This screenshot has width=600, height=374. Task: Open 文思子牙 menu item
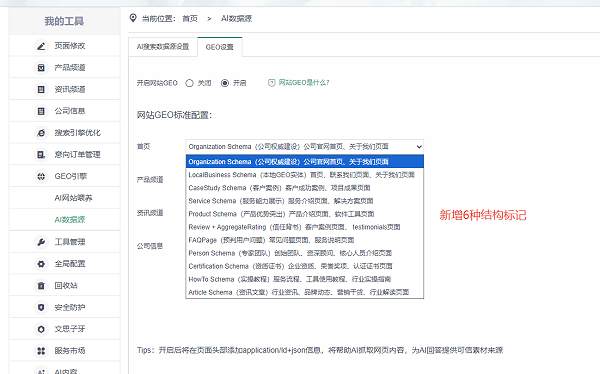click(x=65, y=329)
